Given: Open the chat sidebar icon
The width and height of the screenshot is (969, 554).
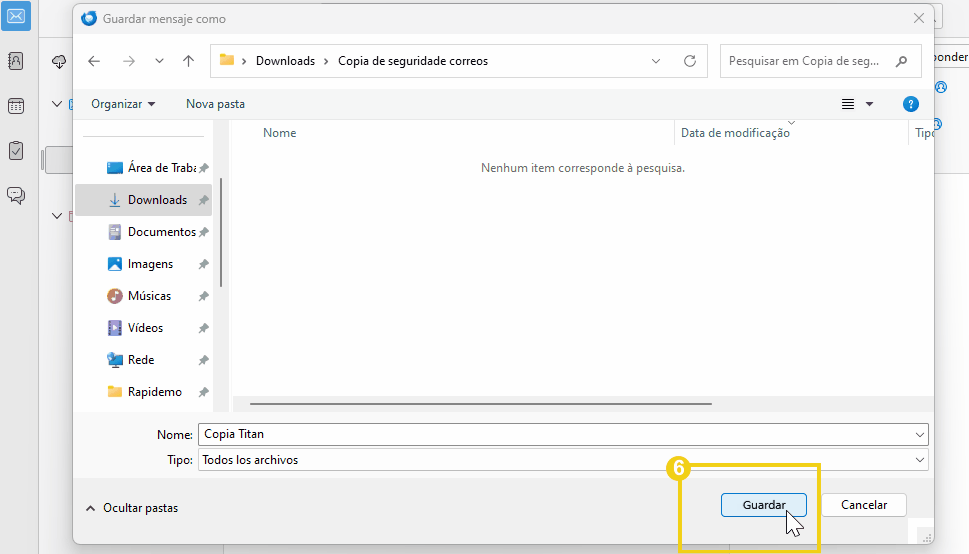Looking at the screenshot, I should pos(16,195).
